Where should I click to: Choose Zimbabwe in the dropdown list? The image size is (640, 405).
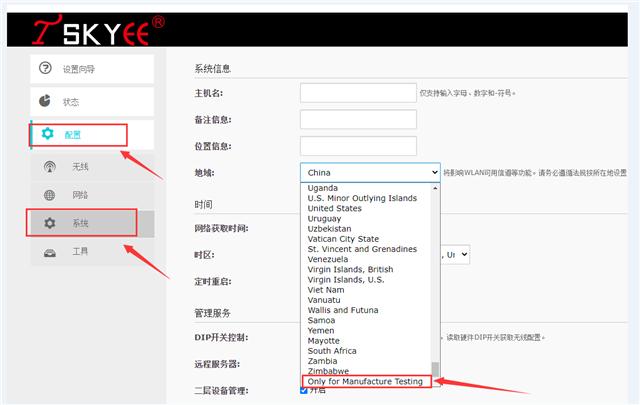pos(329,371)
